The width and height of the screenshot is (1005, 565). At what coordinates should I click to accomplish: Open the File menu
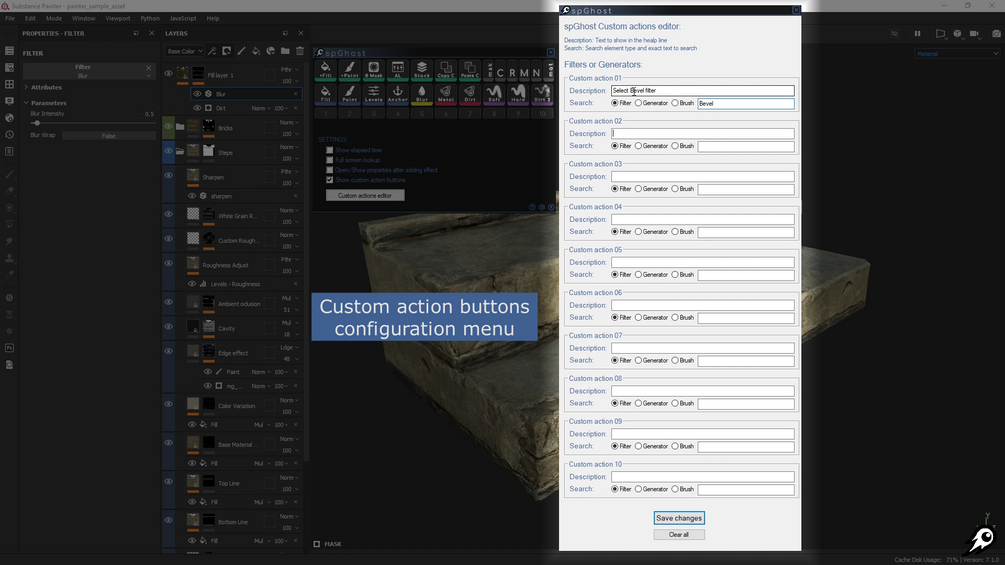(x=10, y=19)
